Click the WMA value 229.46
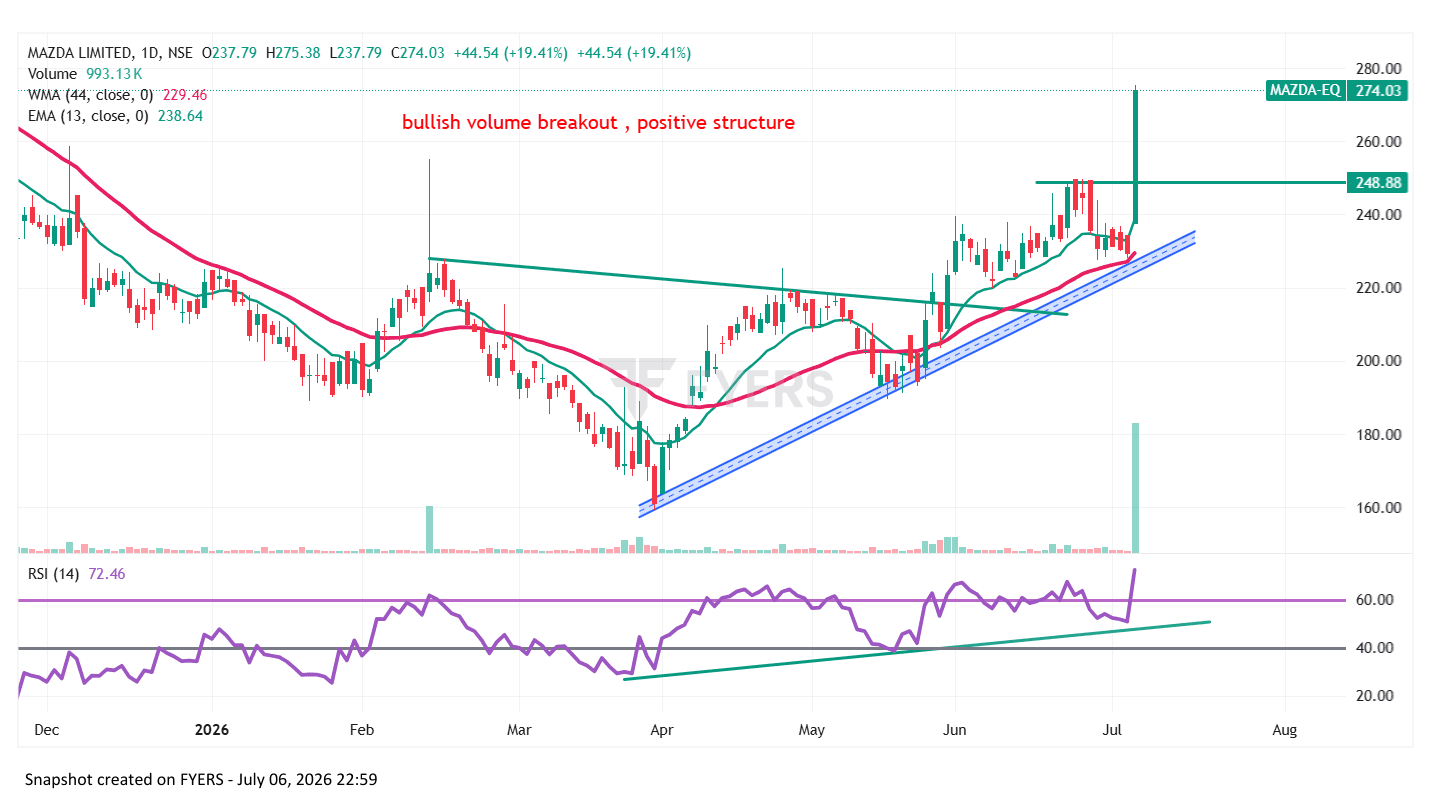The height and width of the screenshot is (800, 1431). pos(183,95)
